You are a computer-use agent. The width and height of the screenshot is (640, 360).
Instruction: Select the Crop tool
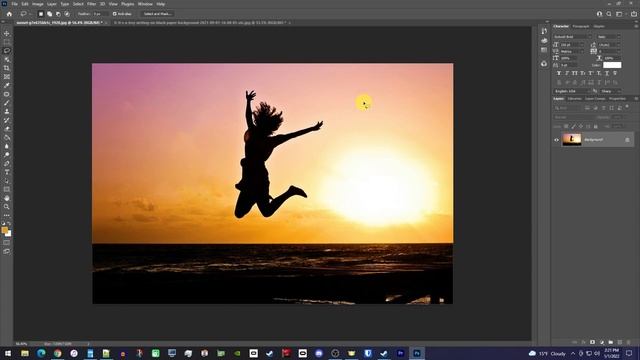pyautogui.click(x=7, y=68)
